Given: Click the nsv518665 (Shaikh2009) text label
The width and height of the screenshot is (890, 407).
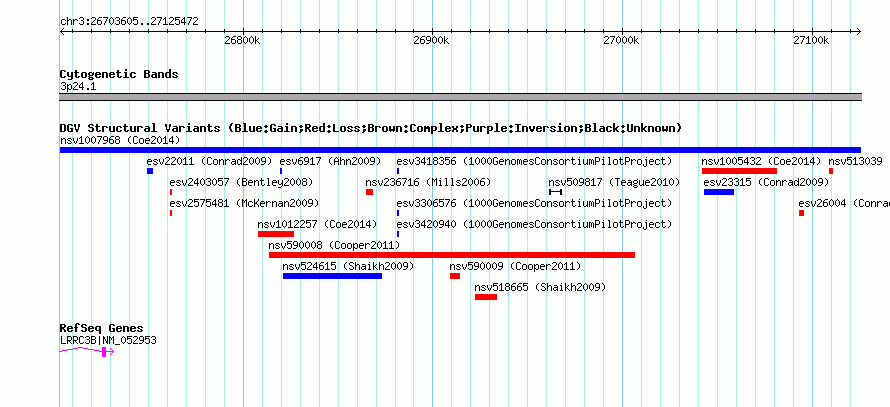Looking at the screenshot, I should [x=540, y=287].
